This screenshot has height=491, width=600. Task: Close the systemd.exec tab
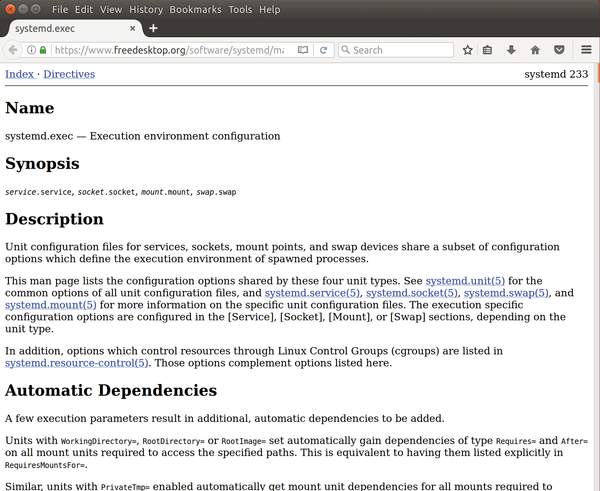[132, 28]
